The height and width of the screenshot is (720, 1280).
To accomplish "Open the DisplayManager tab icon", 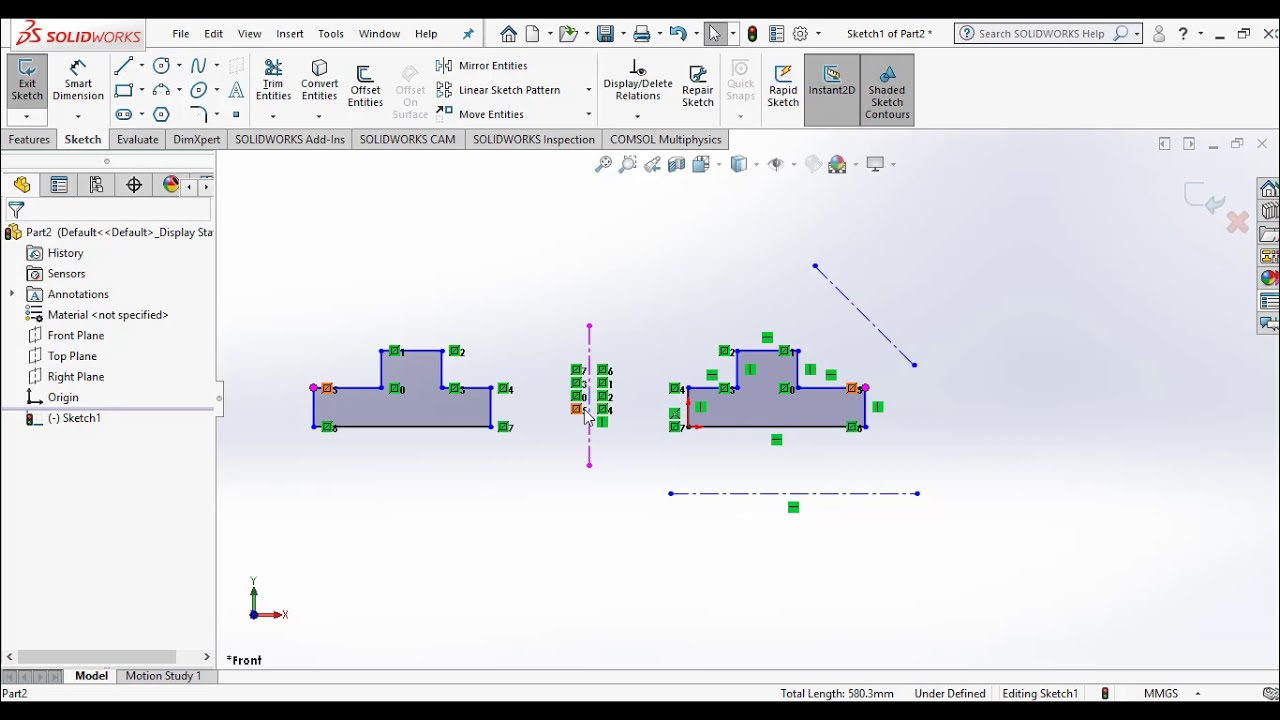I will click(x=171, y=185).
